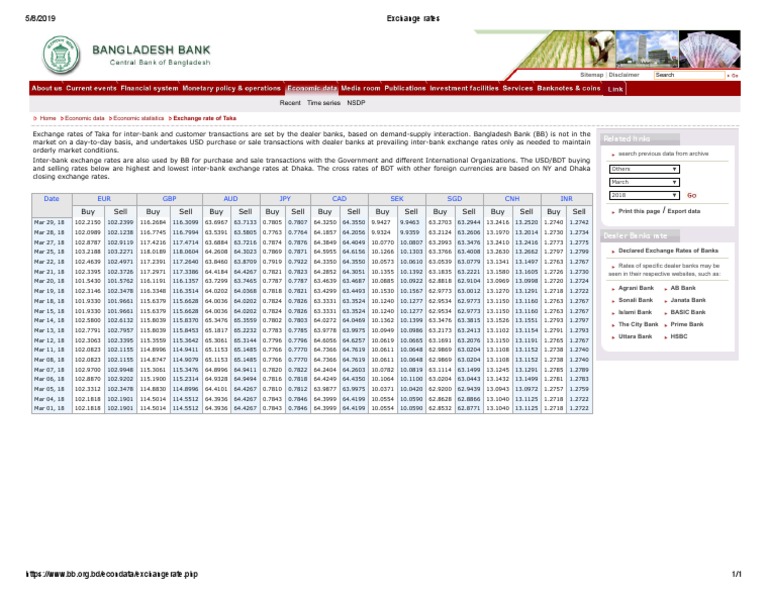Click the Print this page link
768x593 pixels.
point(639,211)
